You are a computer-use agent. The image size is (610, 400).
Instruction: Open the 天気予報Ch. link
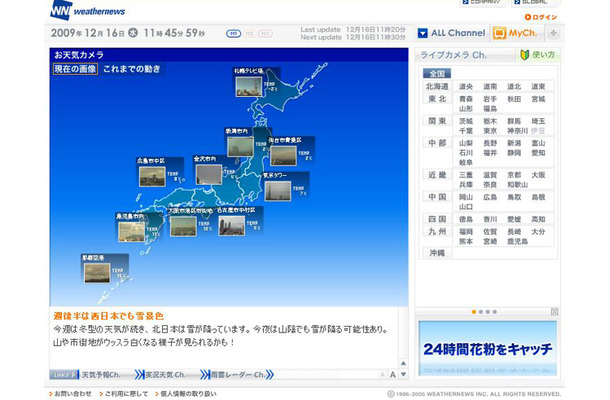[100, 375]
